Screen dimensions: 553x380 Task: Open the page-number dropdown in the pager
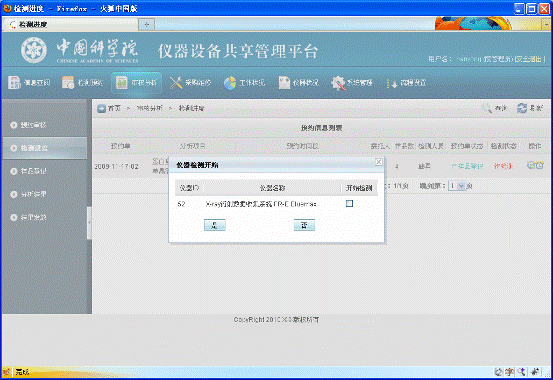457,186
